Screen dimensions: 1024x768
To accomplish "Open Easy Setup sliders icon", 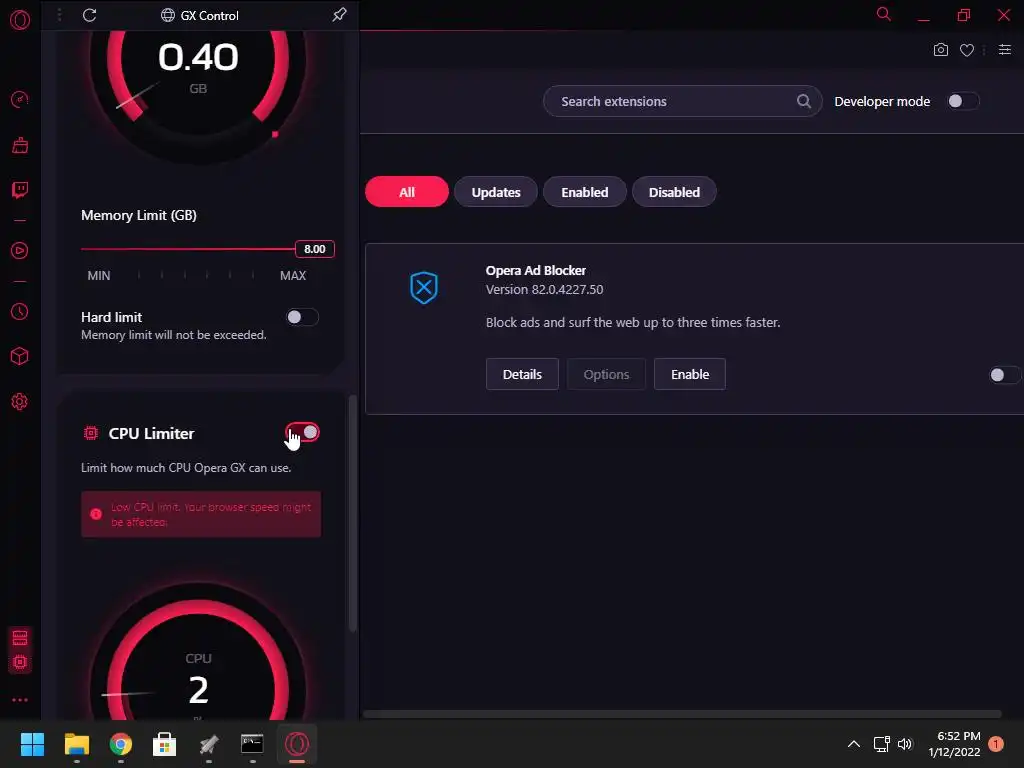I will 1004,50.
